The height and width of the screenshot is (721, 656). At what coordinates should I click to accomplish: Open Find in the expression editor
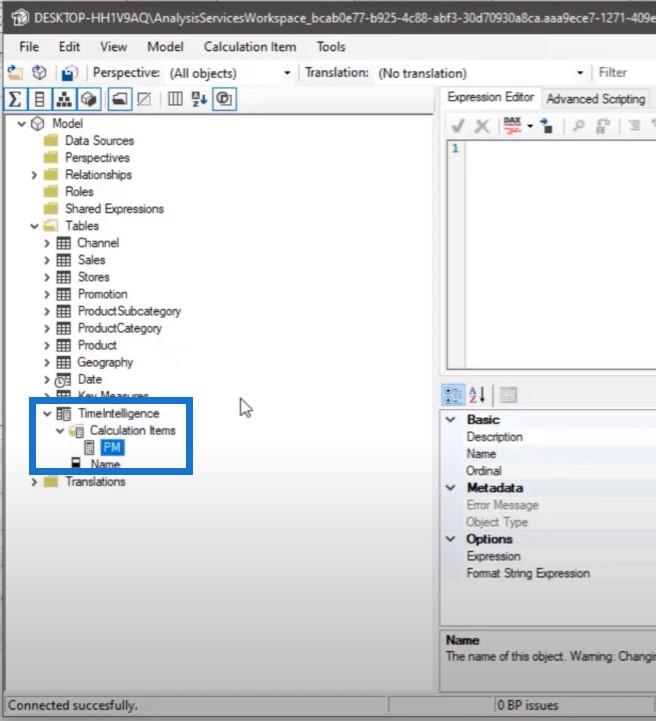click(x=579, y=126)
